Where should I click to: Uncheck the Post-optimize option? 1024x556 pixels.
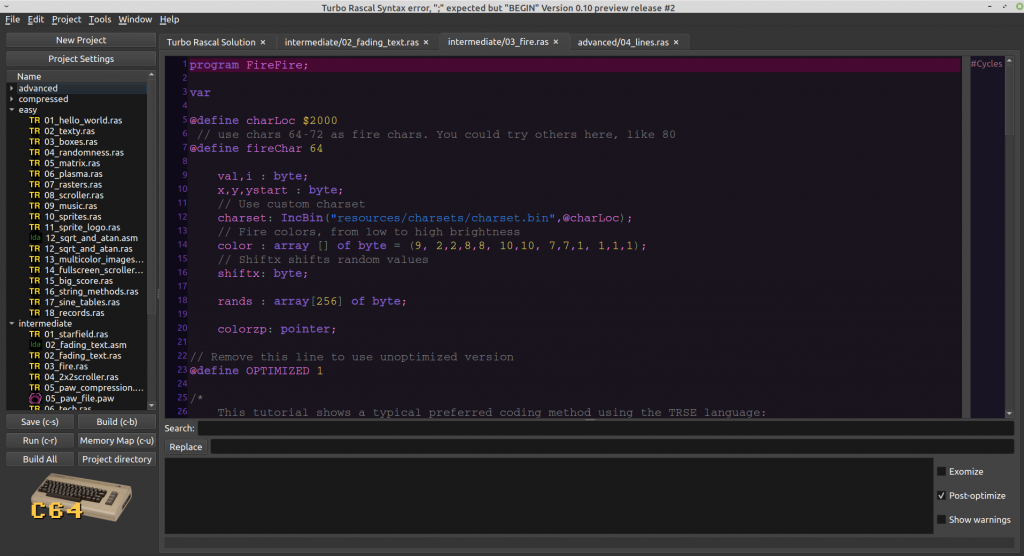pos(941,496)
